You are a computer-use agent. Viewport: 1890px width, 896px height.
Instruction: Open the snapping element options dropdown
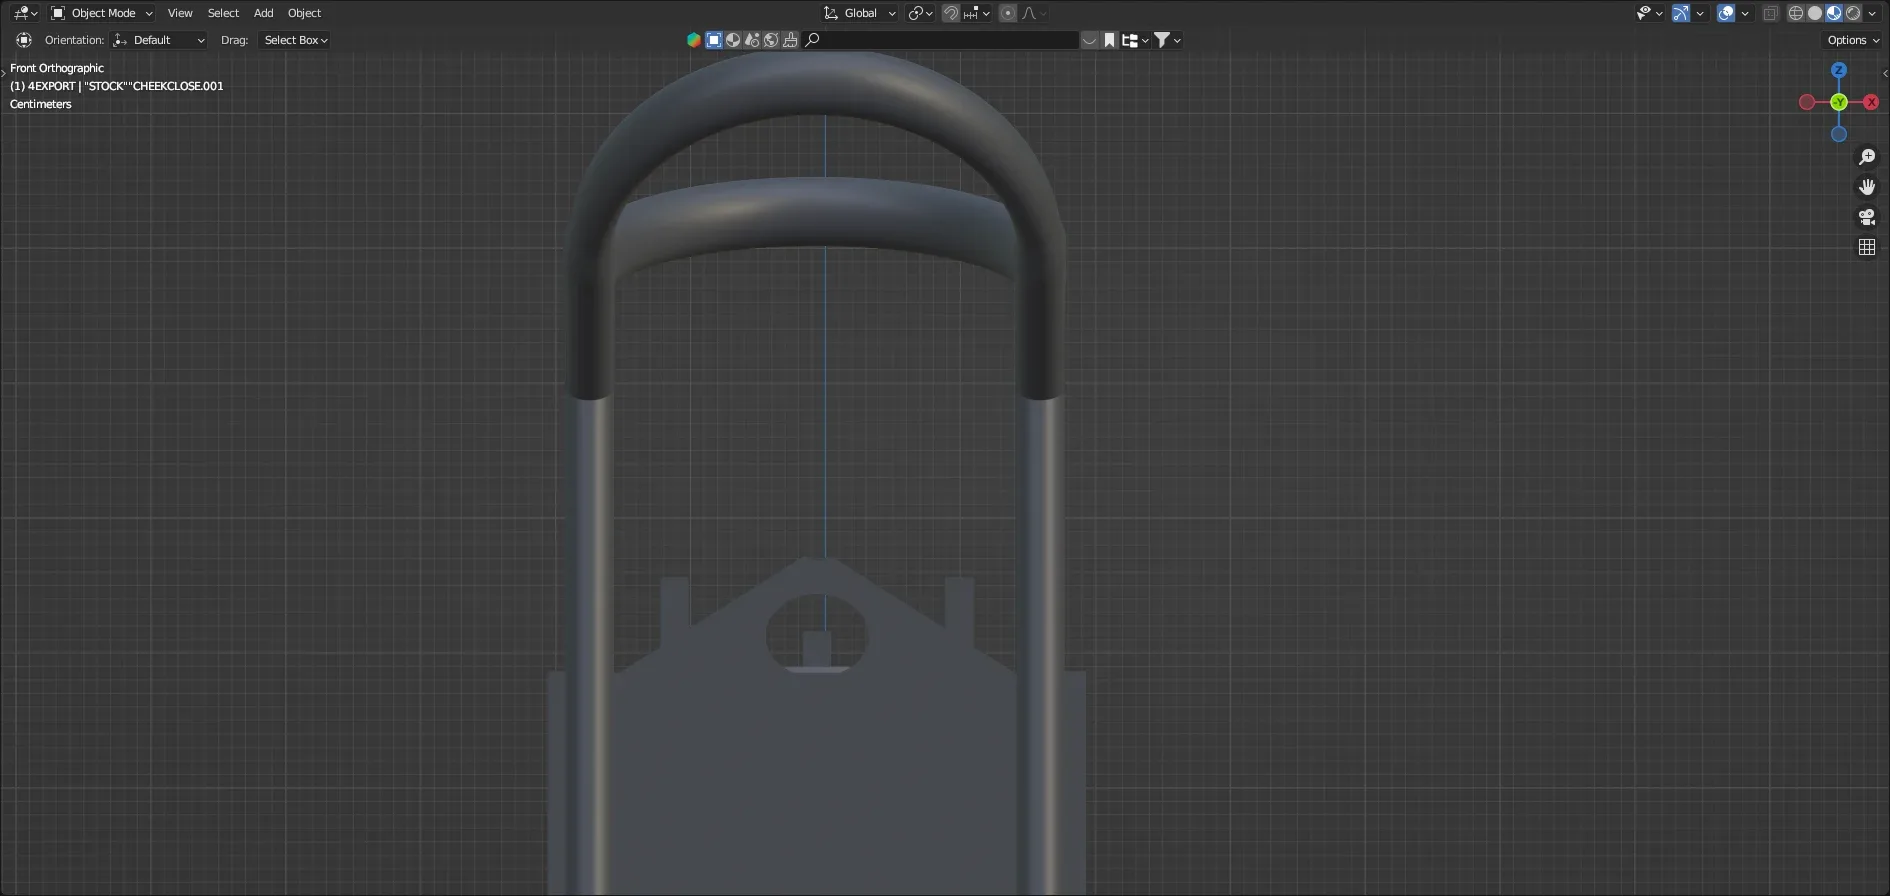(977, 13)
